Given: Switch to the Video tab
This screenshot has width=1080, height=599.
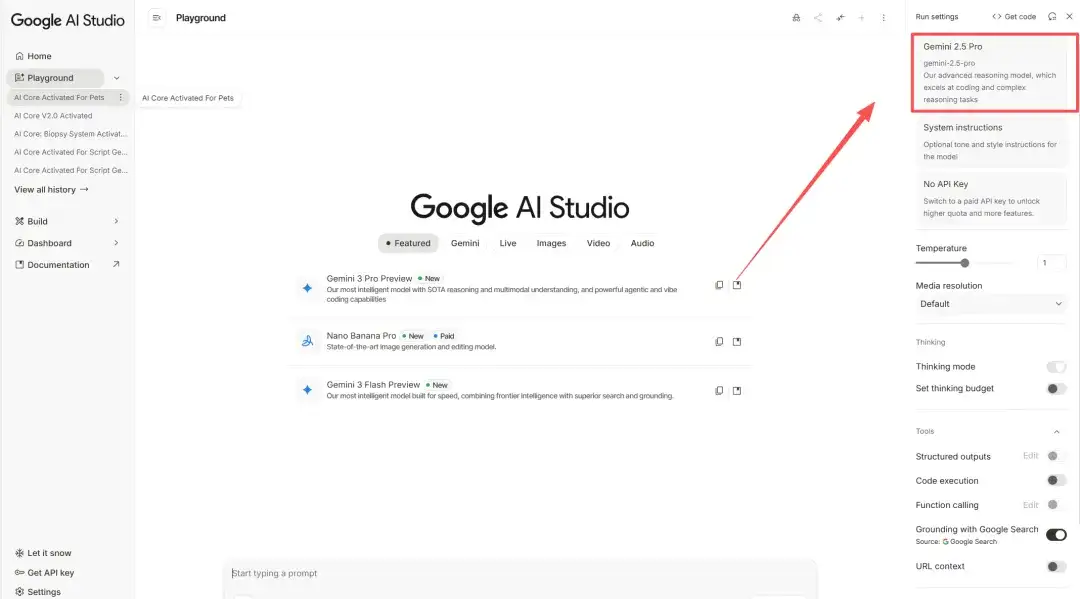Looking at the screenshot, I should (598, 243).
